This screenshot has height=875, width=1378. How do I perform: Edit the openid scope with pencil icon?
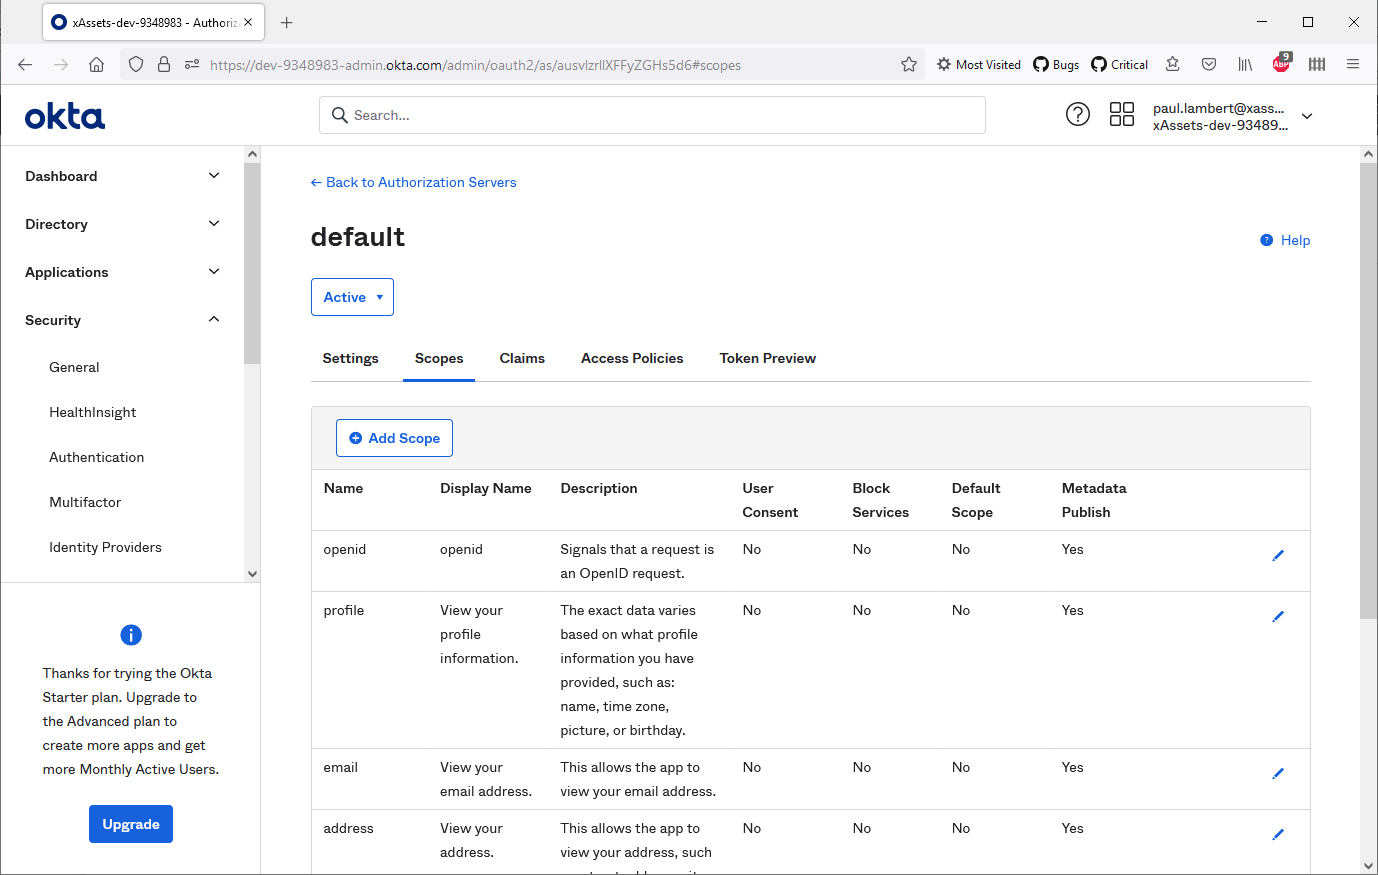coord(1277,556)
